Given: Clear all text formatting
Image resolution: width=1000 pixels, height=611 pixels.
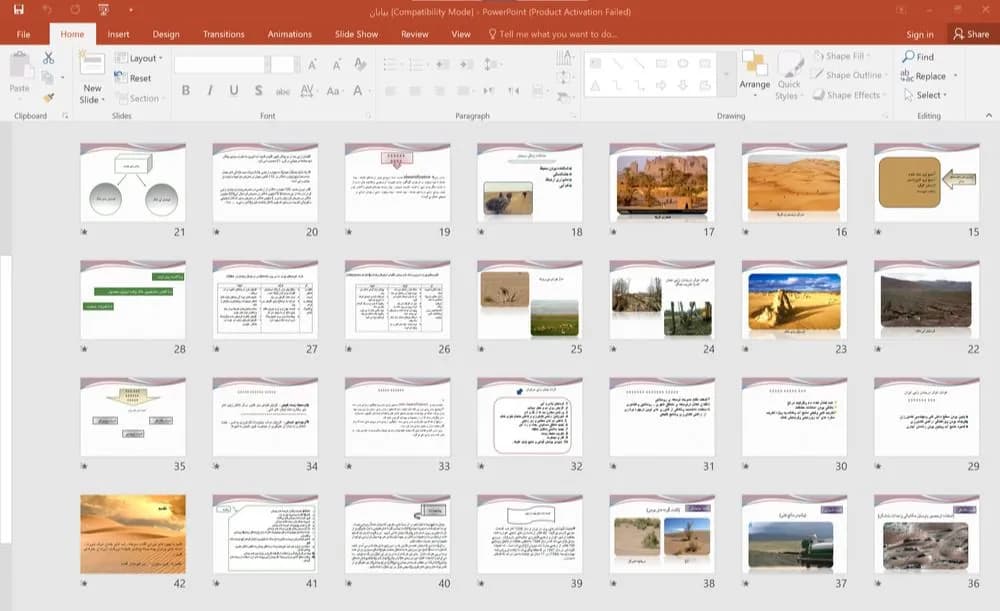Looking at the screenshot, I should [x=360, y=64].
